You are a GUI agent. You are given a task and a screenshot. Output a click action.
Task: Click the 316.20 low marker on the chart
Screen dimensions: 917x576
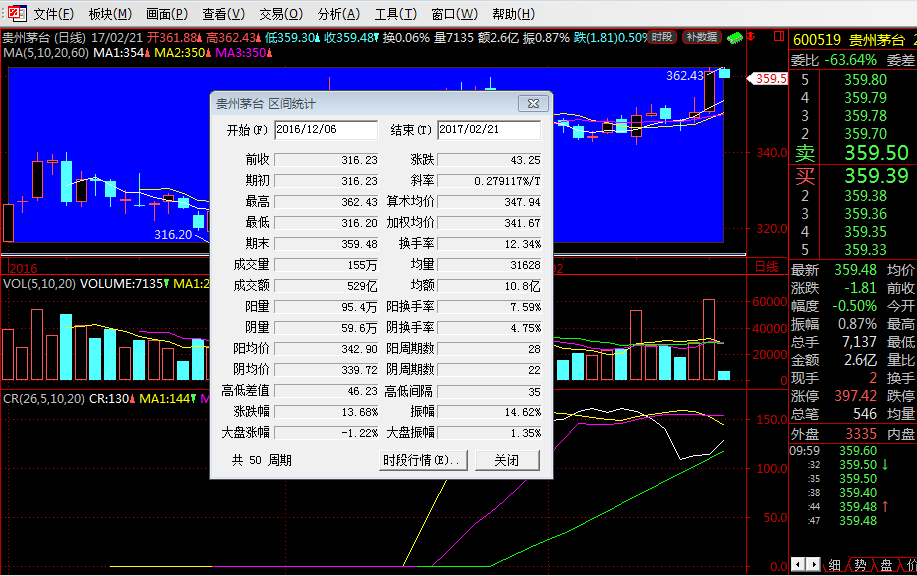click(173, 234)
